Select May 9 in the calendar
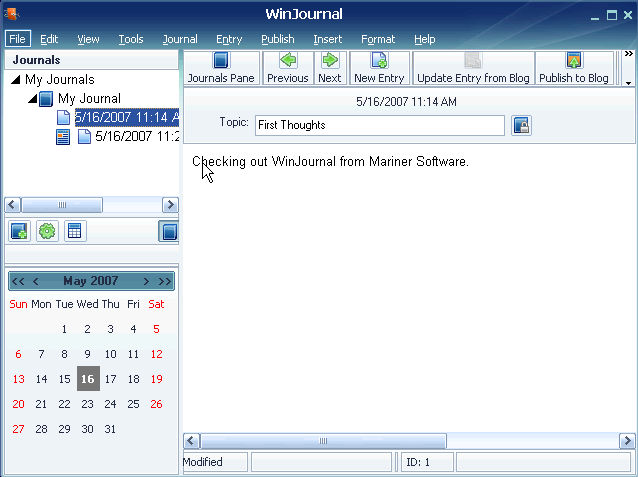Image resolution: width=638 pixels, height=477 pixels. pyautogui.click(x=87, y=354)
